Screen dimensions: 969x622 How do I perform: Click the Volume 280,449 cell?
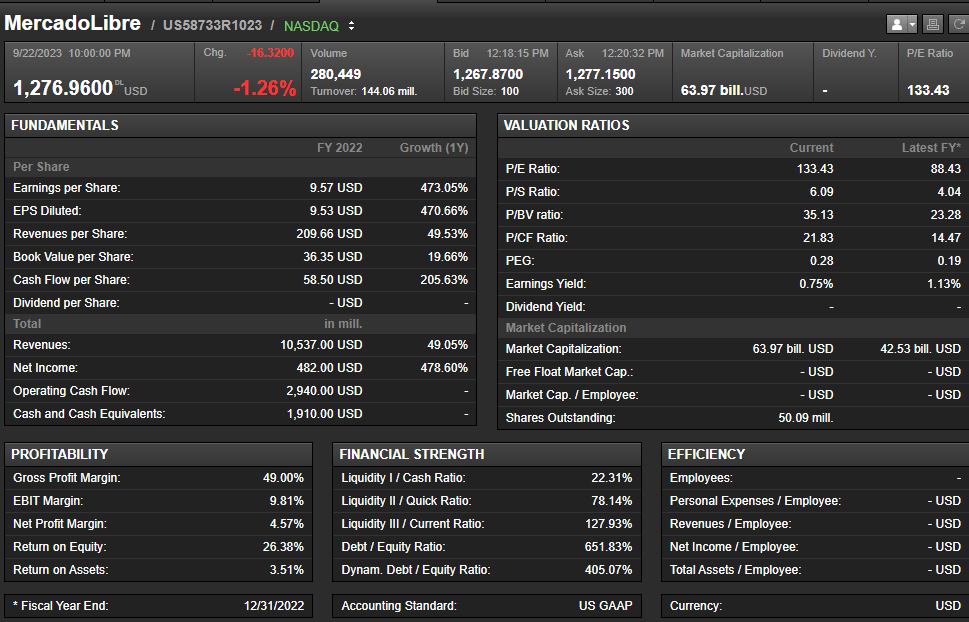pyautogui.click(x=336, y=74)
